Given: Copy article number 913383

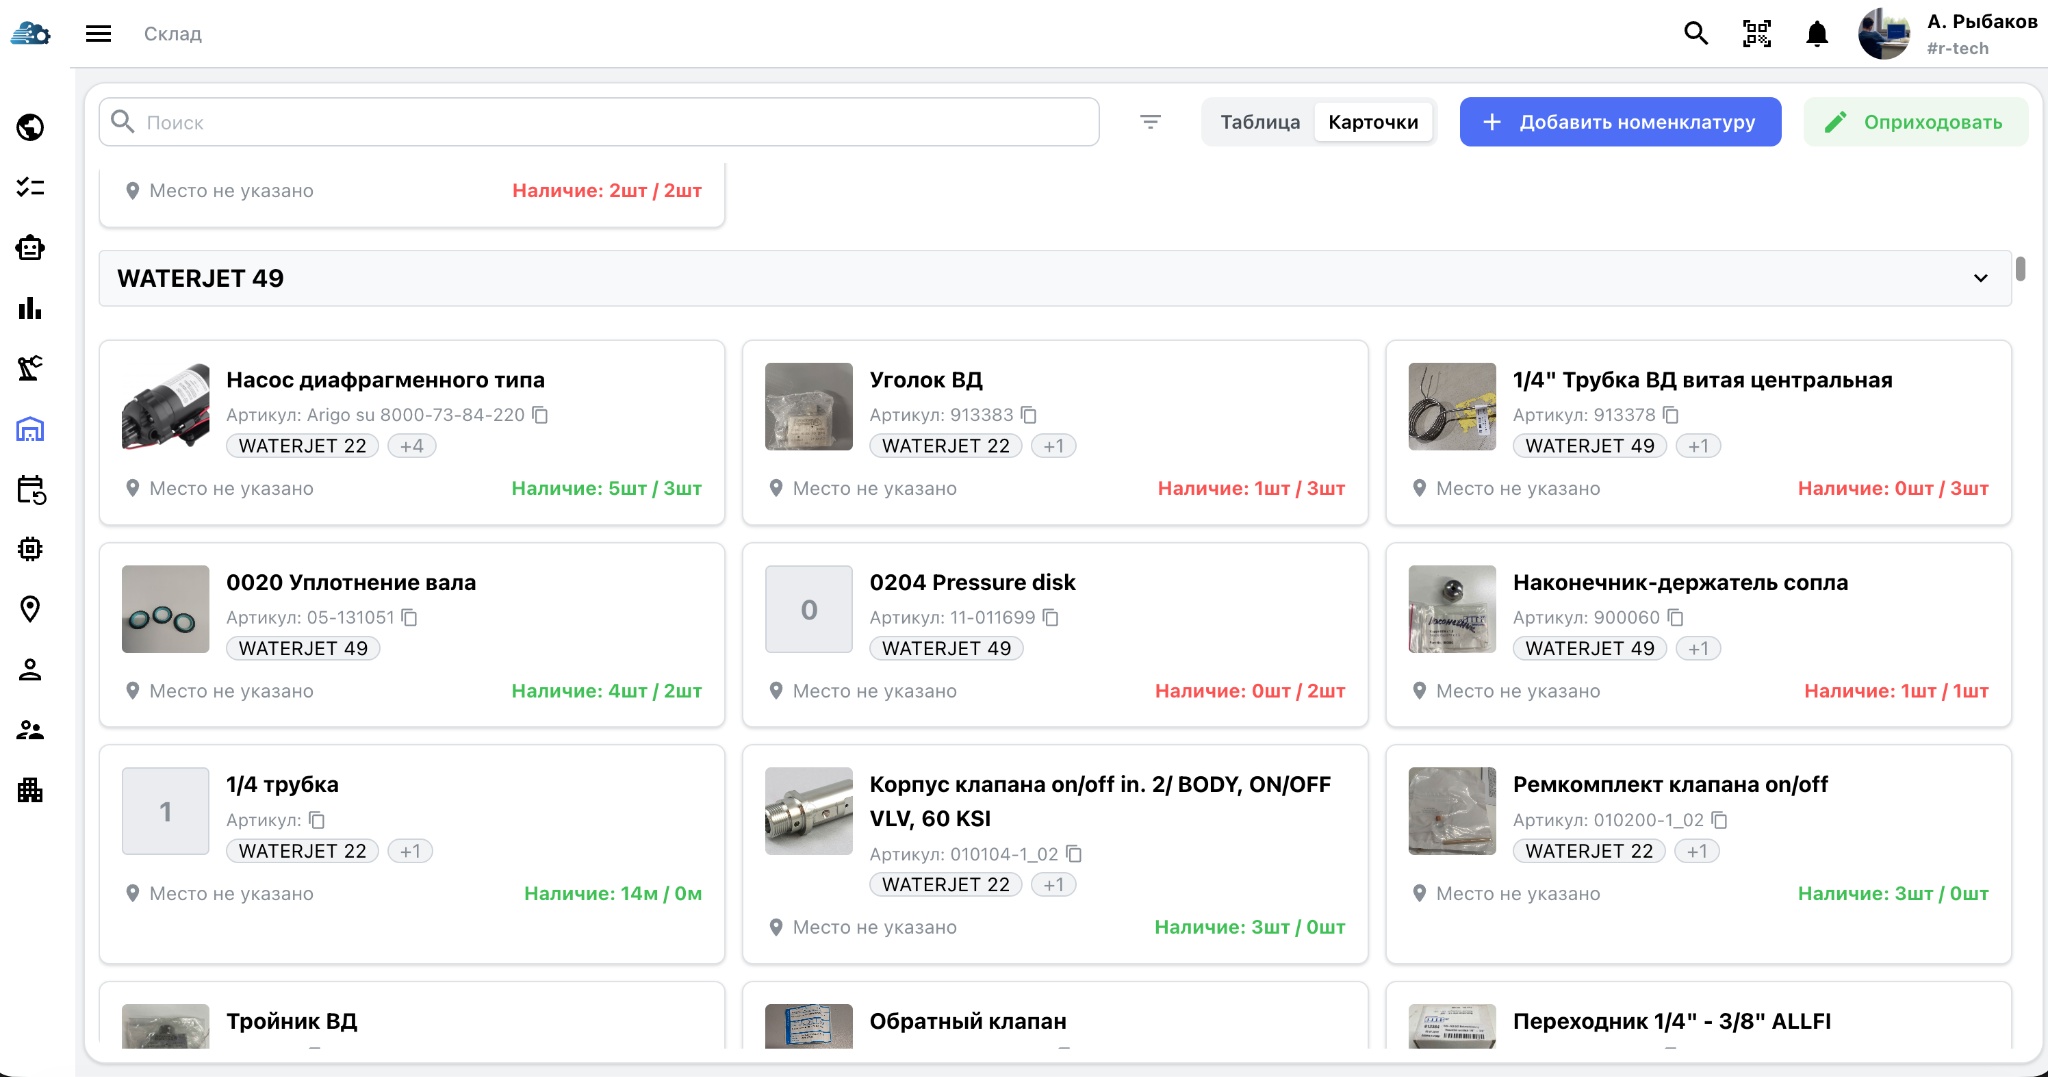Looking at the screenshot, I should click(1029, 415).
